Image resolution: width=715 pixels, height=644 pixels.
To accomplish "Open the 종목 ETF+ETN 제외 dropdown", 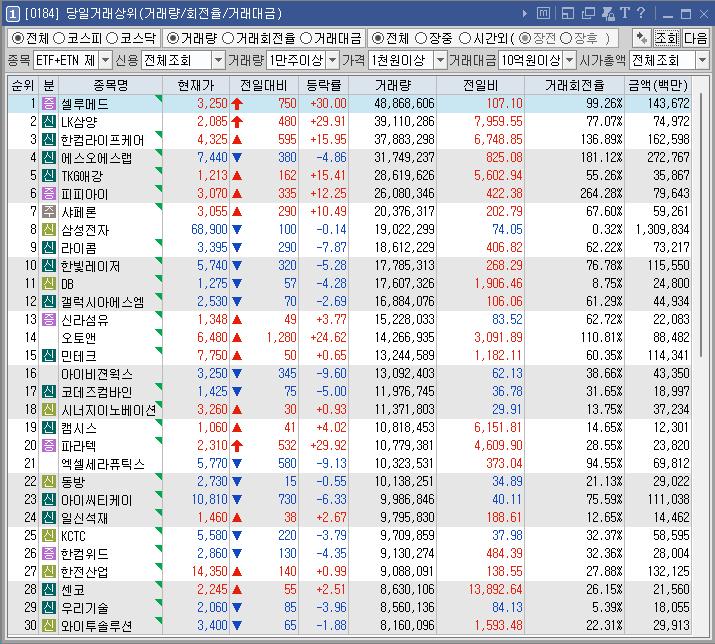I will pyautogui.click(x=105, y=60).
